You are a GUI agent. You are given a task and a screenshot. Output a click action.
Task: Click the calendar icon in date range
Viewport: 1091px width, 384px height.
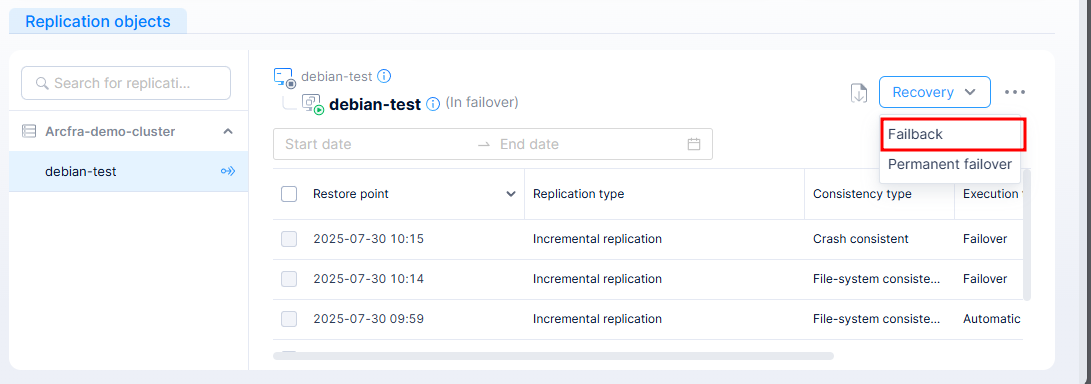(694, 145)
